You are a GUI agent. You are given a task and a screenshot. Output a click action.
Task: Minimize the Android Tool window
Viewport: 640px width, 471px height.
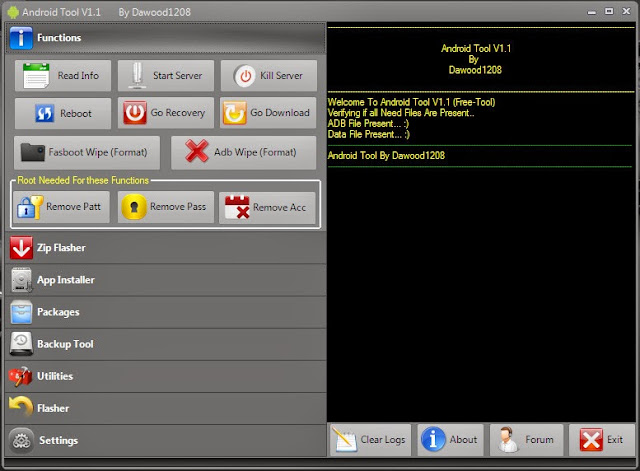[591, 12]
